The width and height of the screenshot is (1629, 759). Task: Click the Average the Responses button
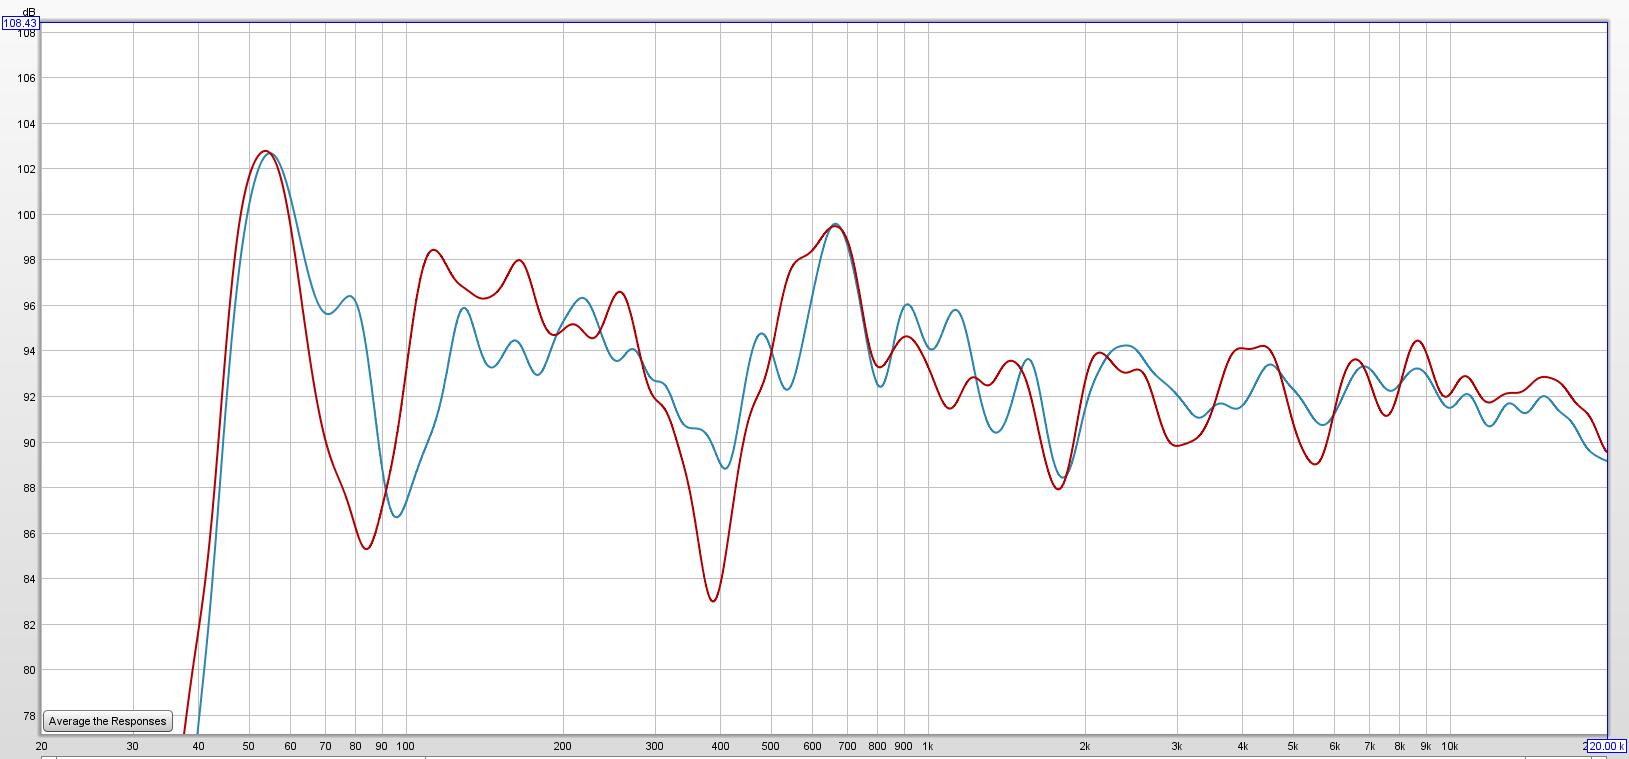point(108,721)
